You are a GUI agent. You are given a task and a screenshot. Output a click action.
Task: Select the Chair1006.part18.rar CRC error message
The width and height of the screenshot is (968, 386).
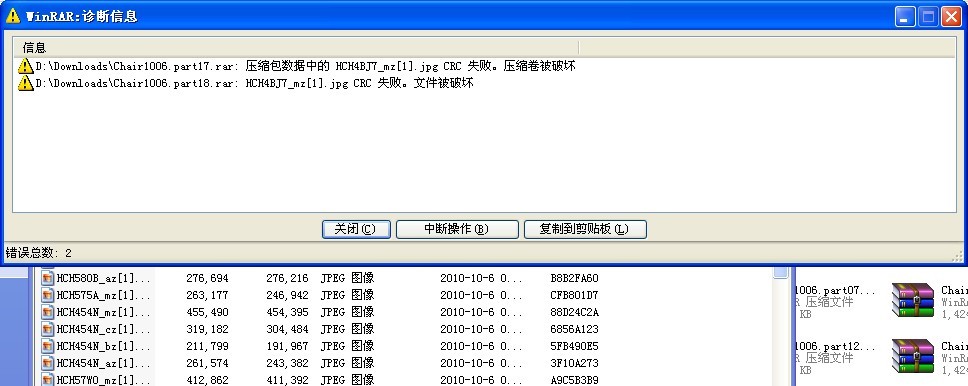(254, 83)
